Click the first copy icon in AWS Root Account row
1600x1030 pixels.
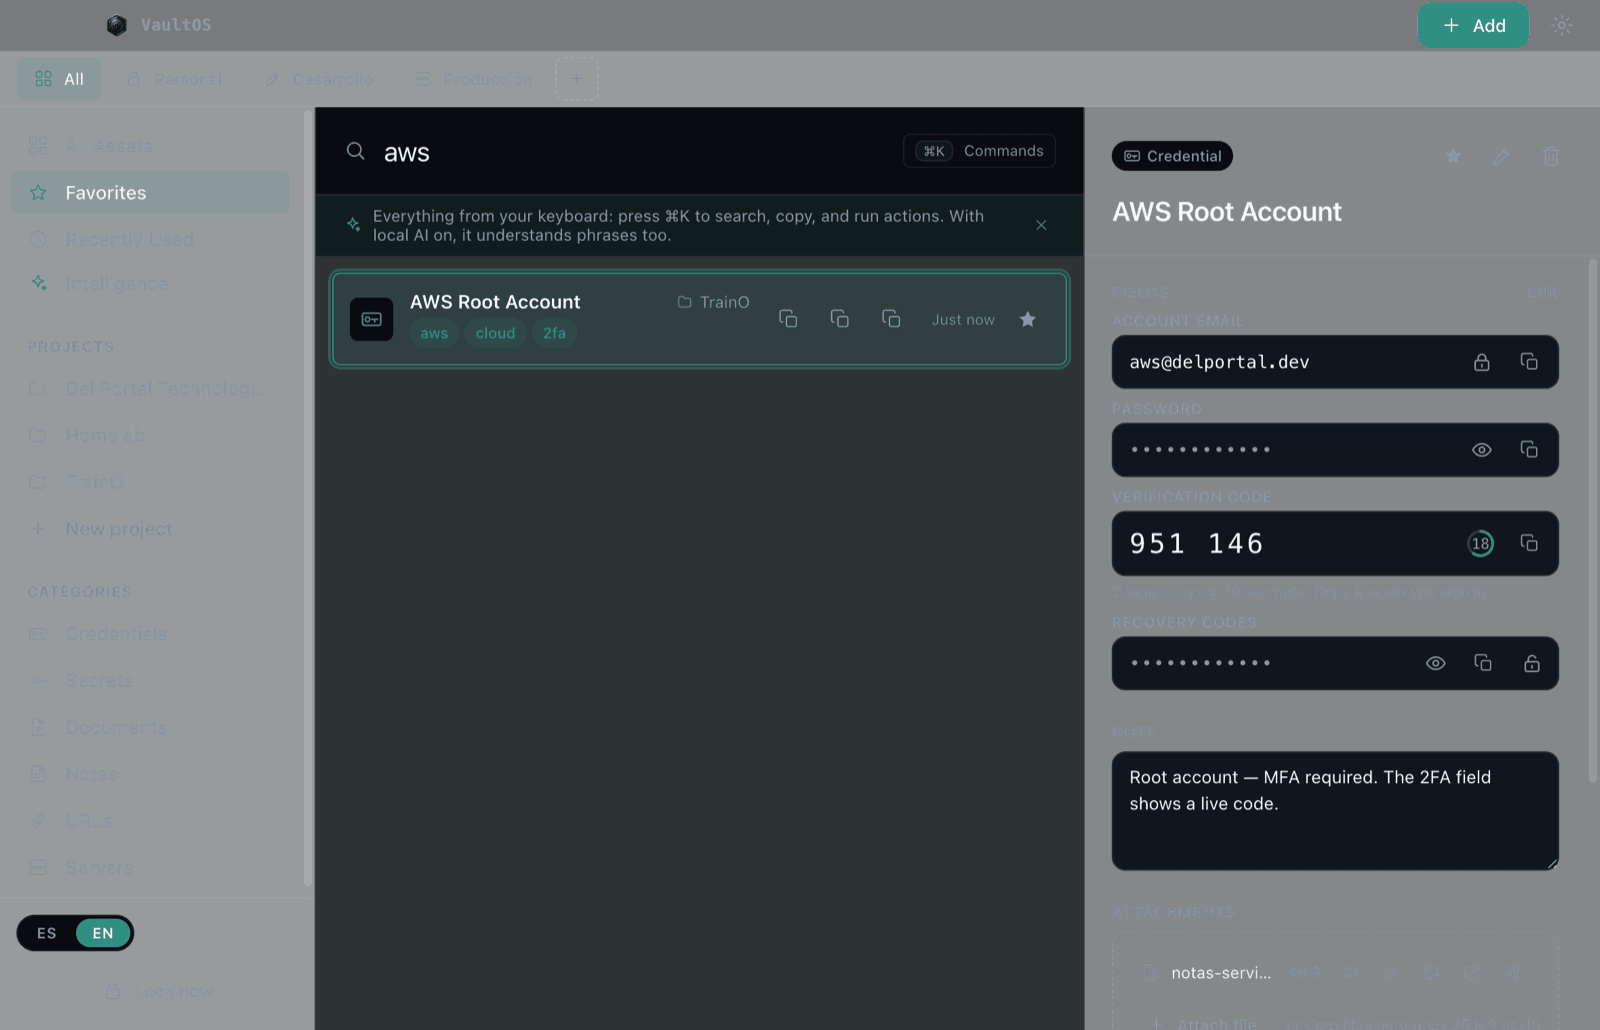[788, 319]
